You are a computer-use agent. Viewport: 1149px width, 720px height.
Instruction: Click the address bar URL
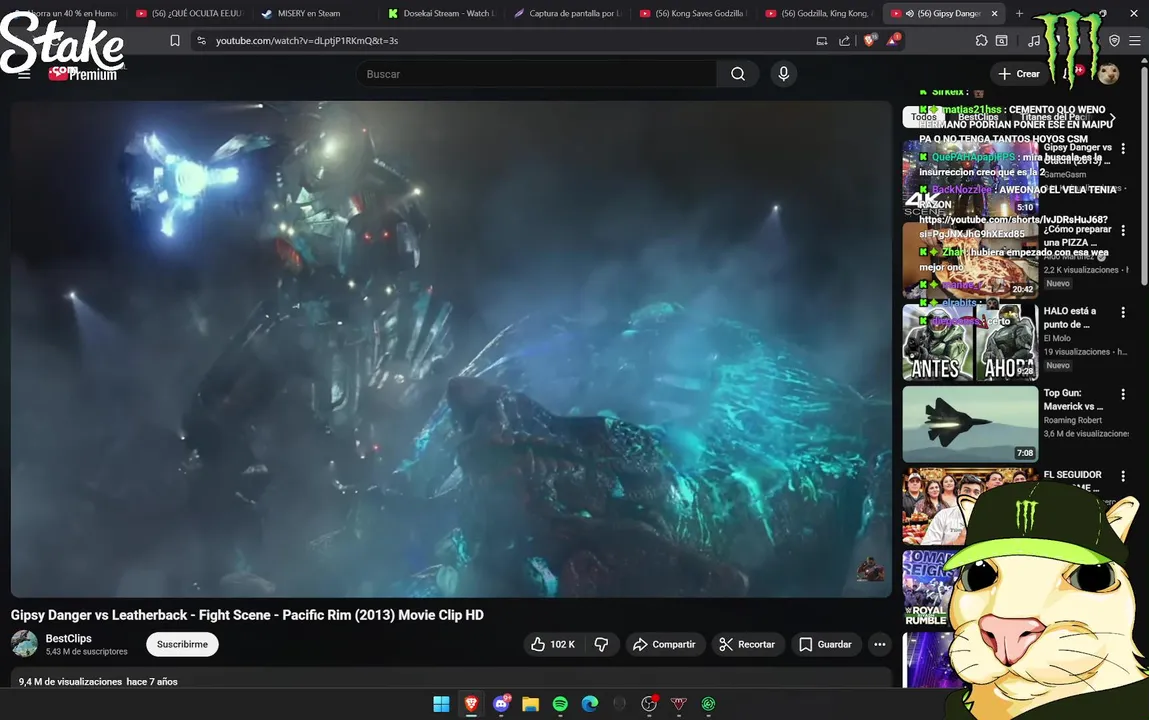point(307,41)
